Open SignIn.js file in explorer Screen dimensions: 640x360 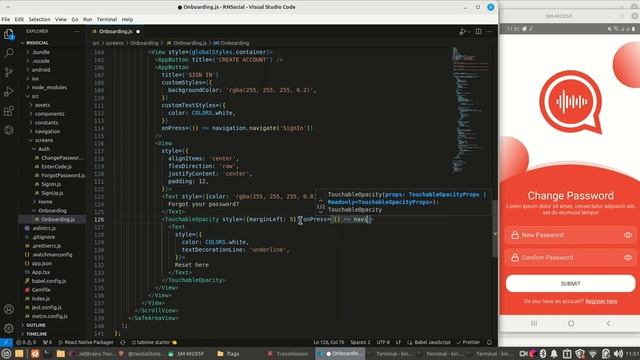coord(51,184)
